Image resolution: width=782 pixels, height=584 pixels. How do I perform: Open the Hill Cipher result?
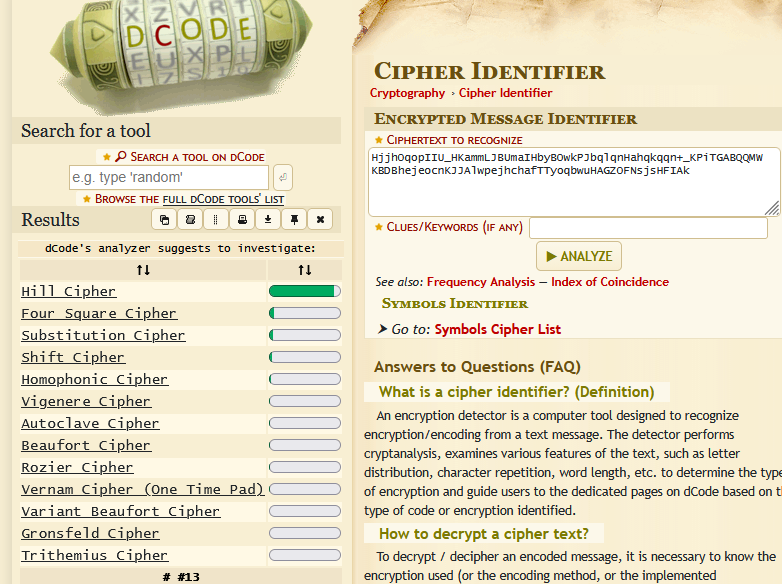click(69, 291)
